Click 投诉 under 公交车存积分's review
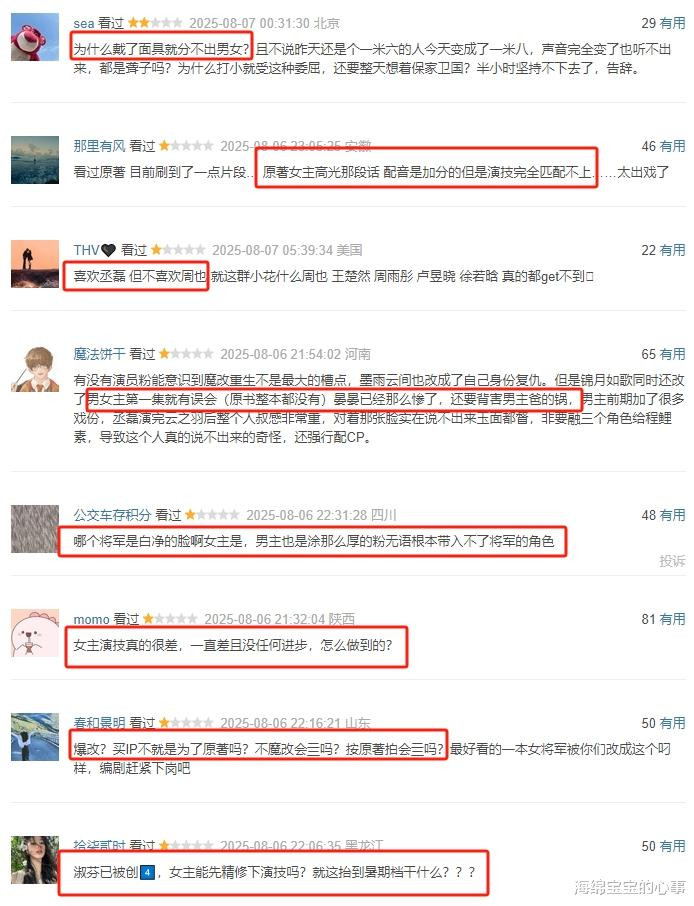 point(672,561)
